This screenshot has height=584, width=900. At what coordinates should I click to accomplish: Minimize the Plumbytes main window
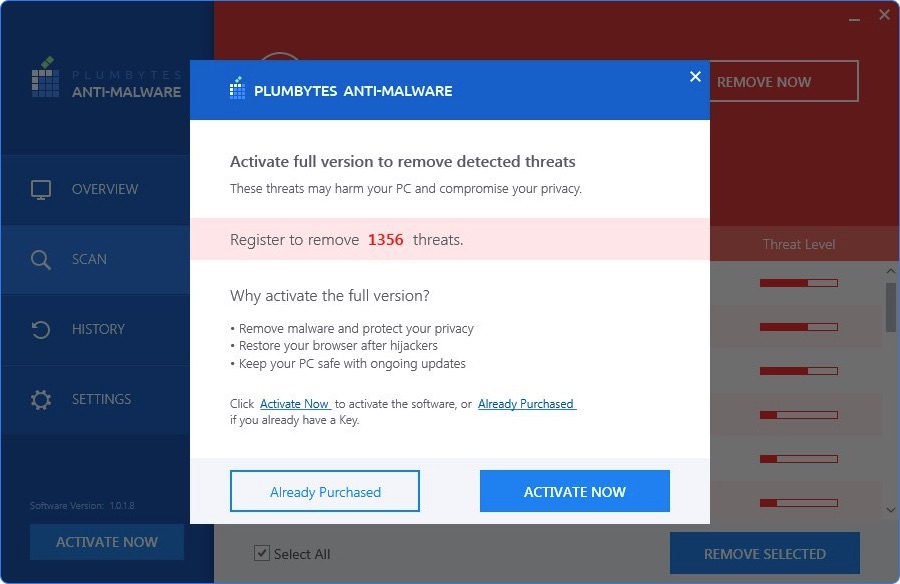tap(855, 16)
